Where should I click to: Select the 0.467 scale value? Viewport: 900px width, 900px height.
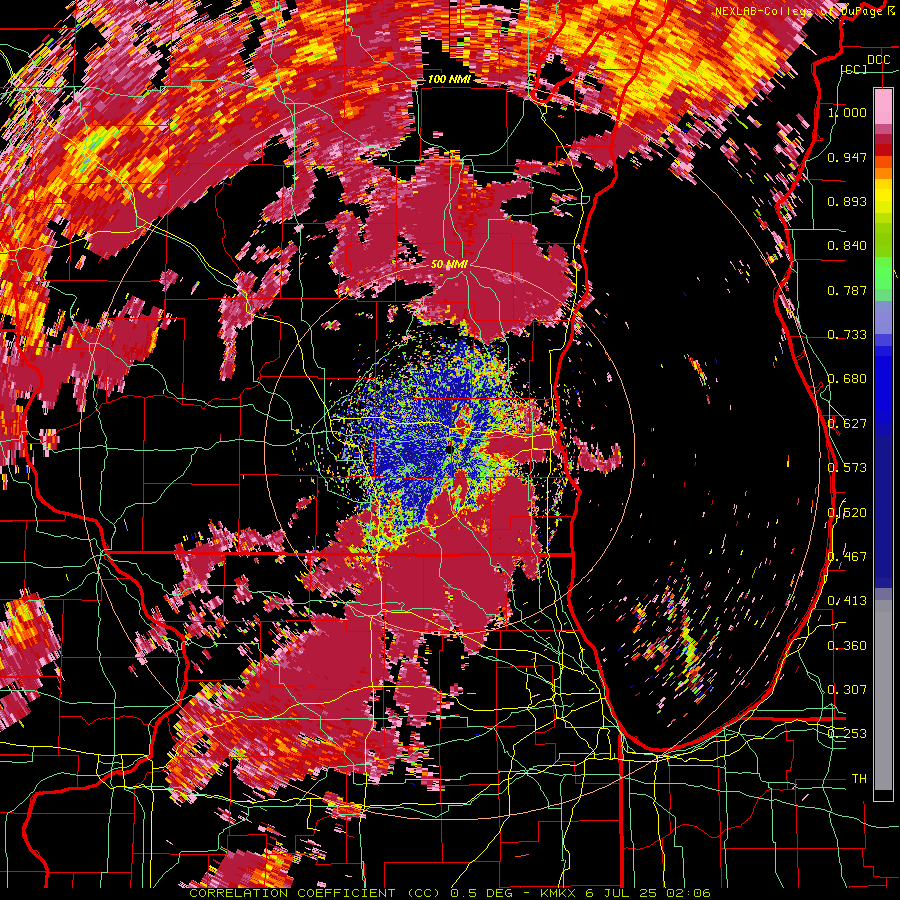(847, 557)
